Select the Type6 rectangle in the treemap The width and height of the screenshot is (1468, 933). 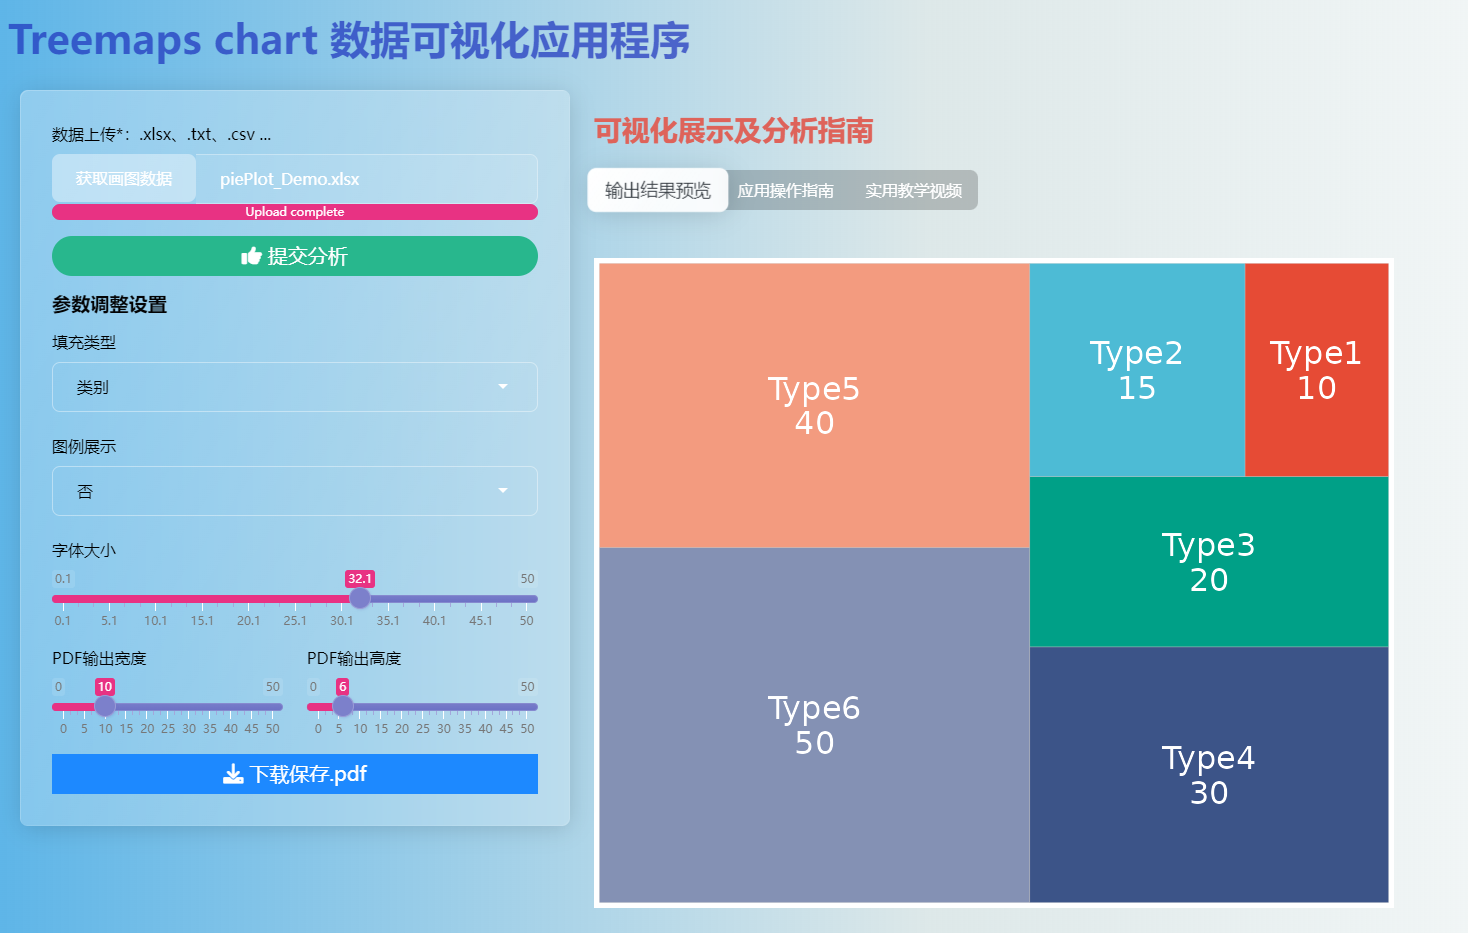[x=812, y=725]
